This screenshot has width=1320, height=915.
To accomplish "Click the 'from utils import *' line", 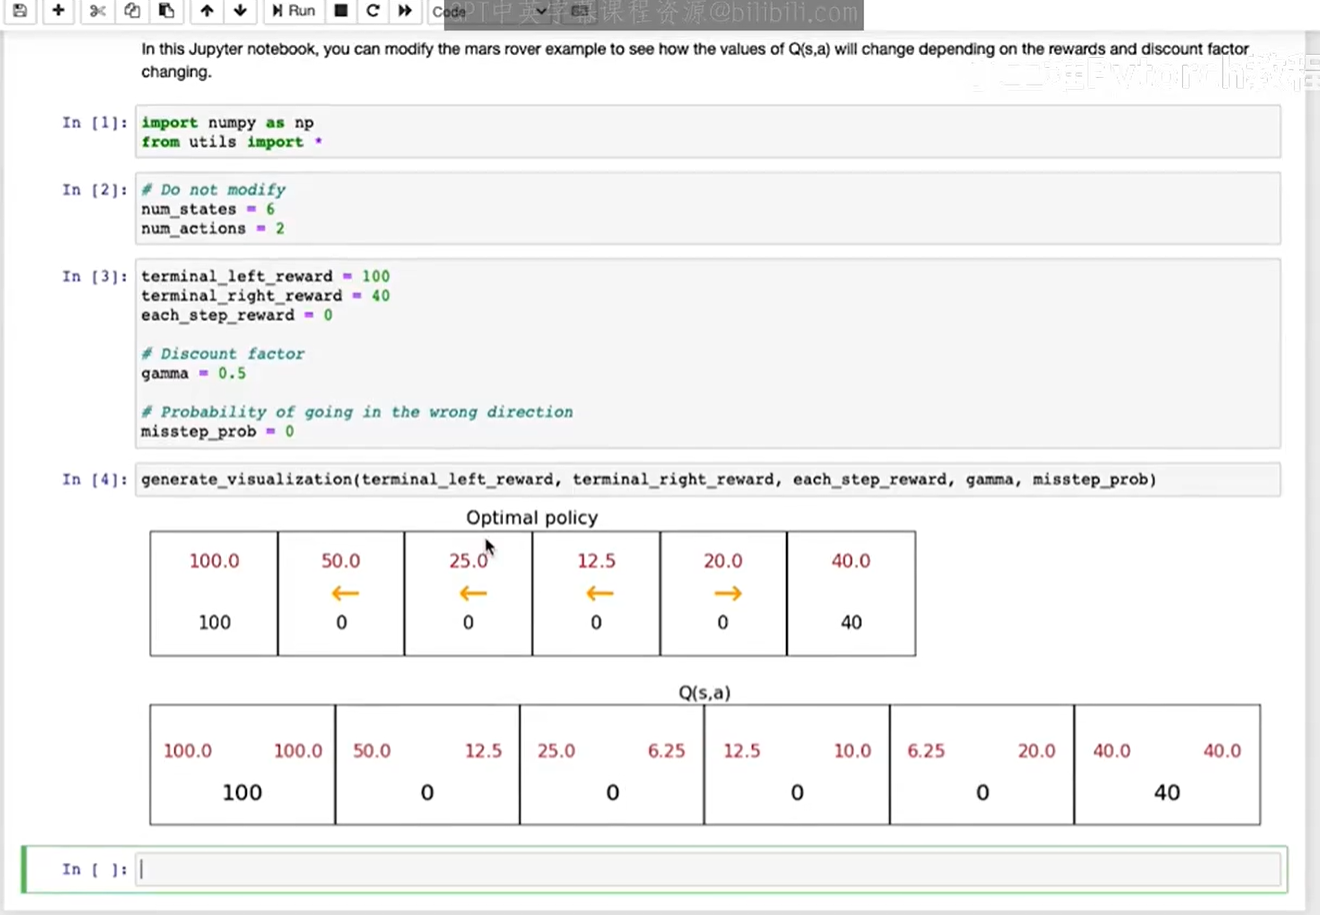I will tap(232, 142).
